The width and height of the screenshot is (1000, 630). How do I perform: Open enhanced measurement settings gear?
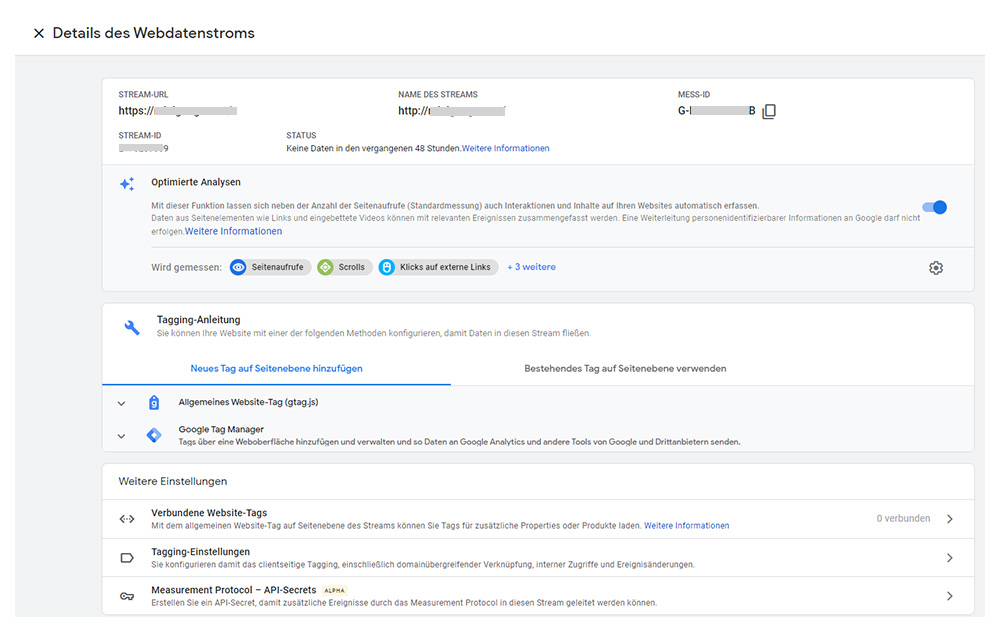click(x=936, y=268)
